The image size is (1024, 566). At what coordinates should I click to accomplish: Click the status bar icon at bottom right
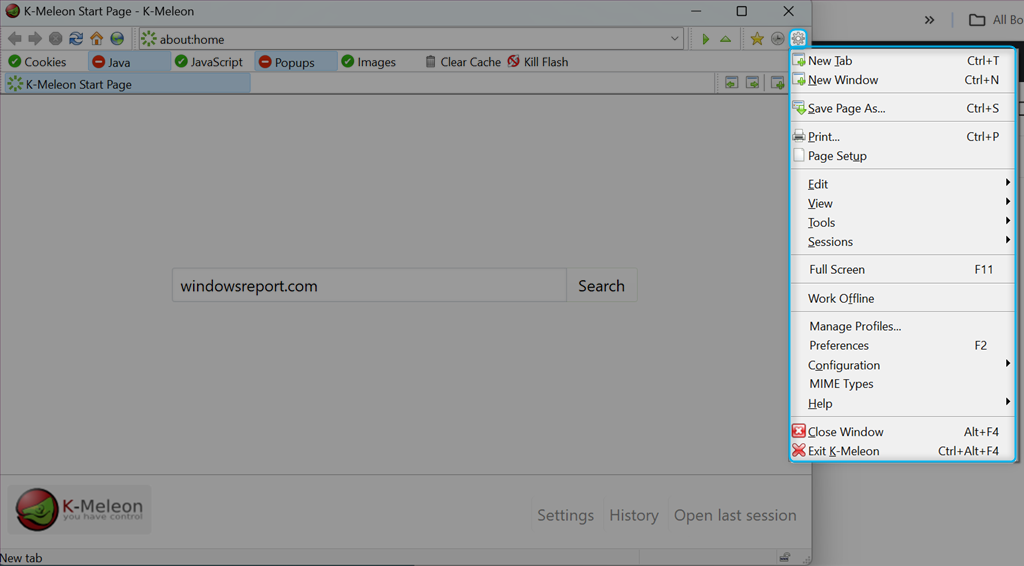785,558
